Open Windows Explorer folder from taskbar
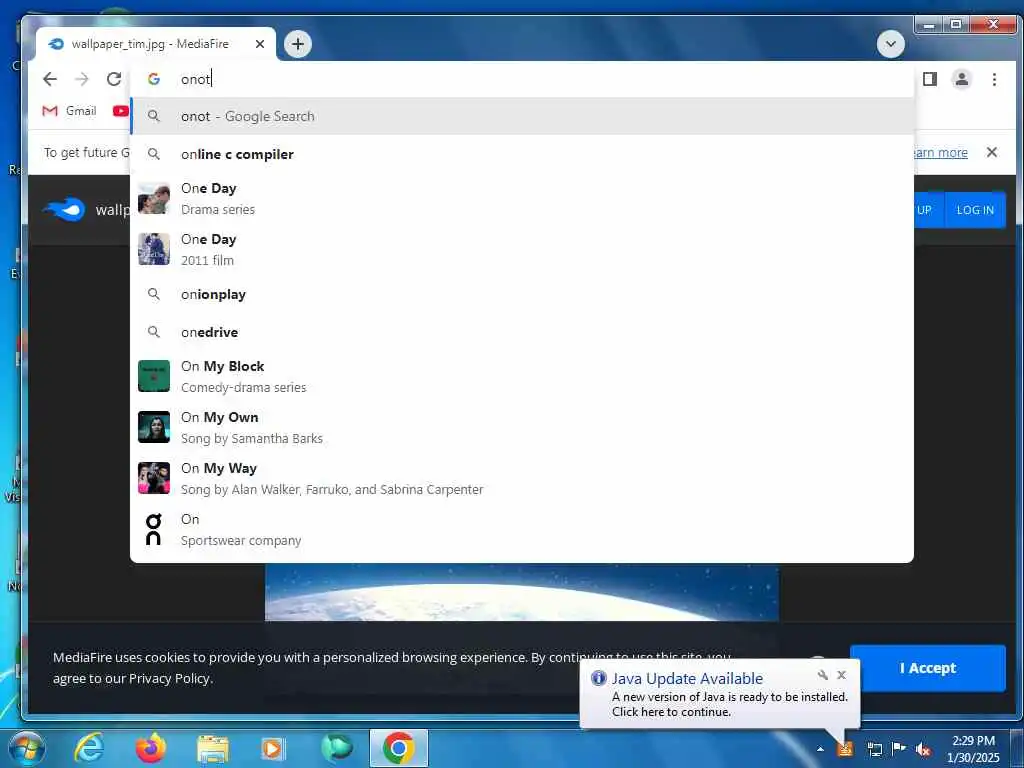This screenshot has width=1024, height=768. 213,750
